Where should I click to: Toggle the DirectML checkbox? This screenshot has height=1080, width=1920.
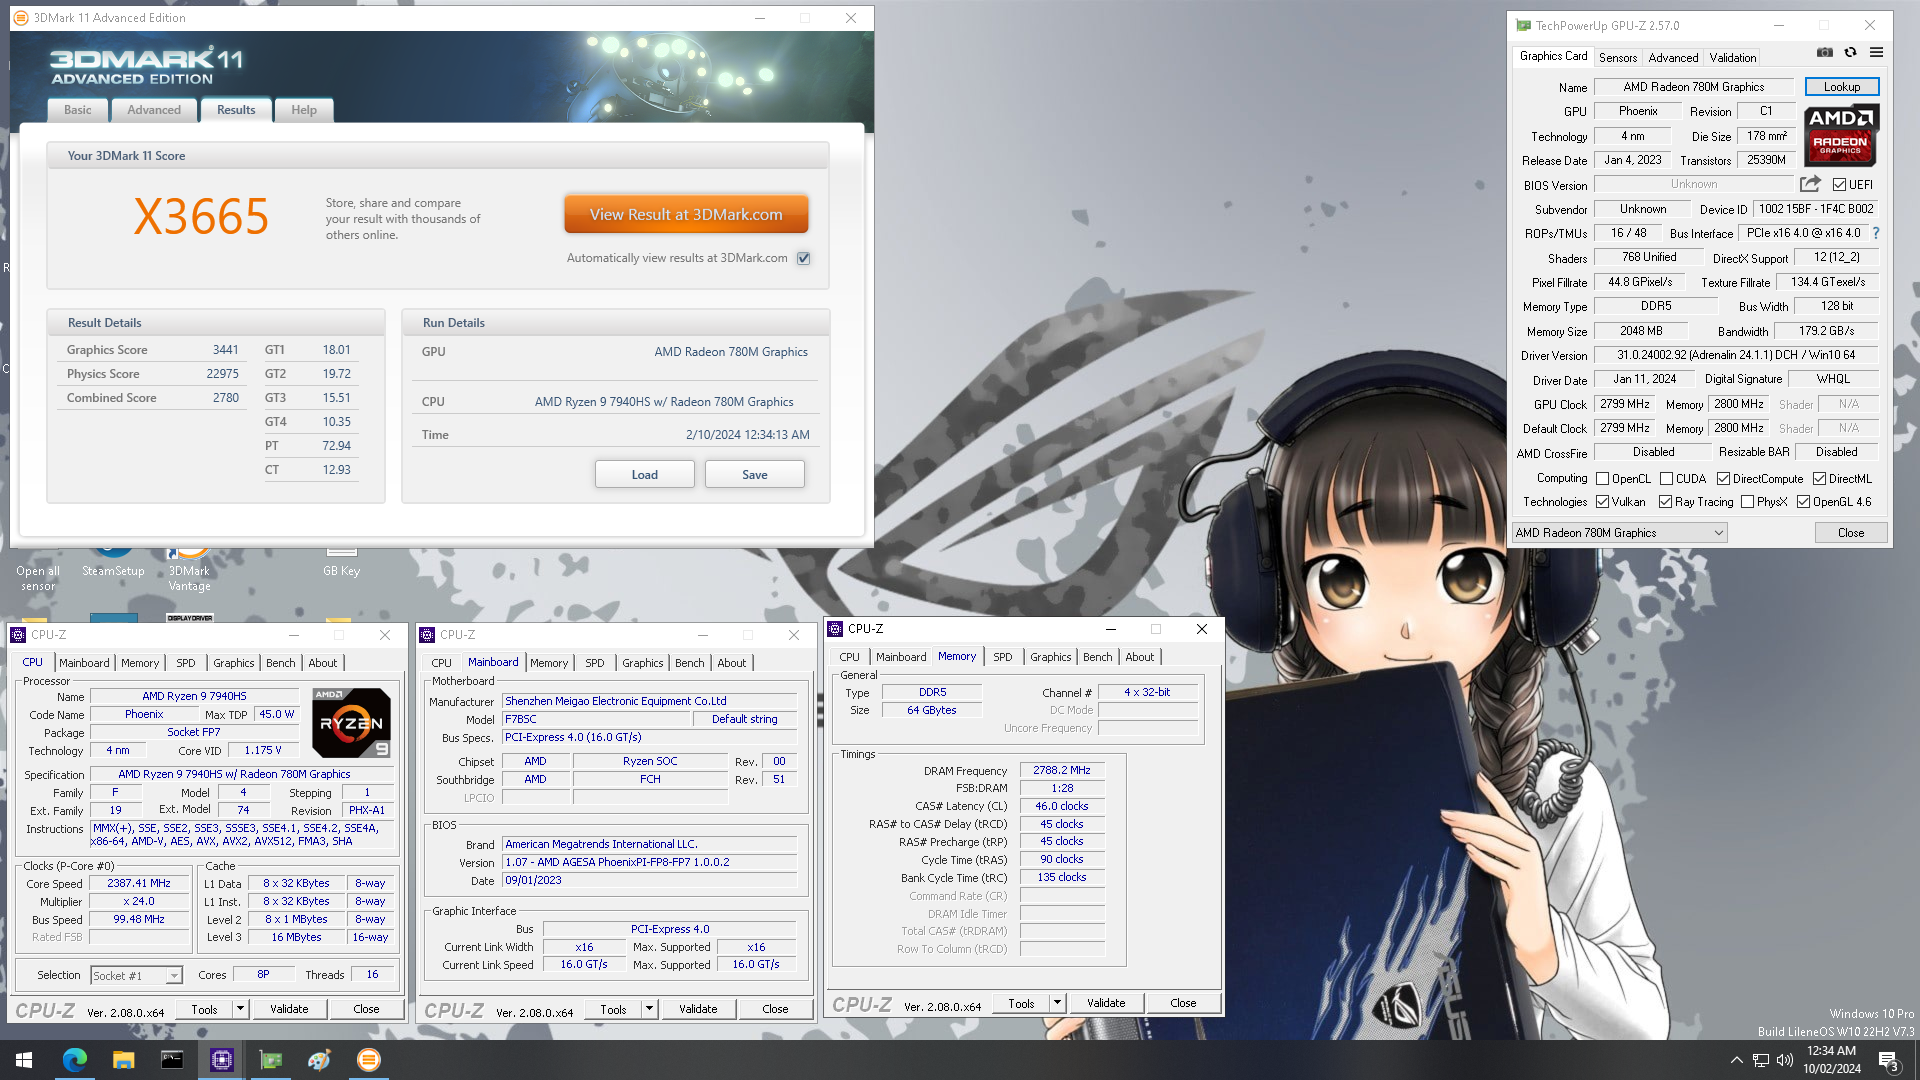tap(1820, 479)
